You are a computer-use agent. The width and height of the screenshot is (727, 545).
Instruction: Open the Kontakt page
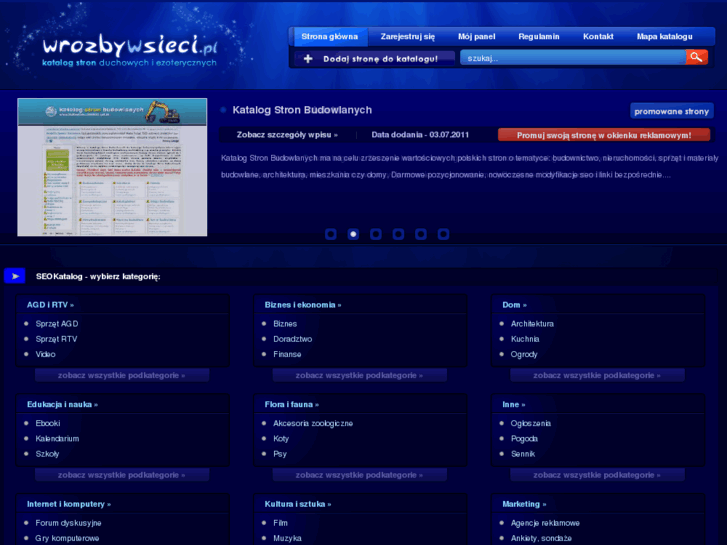point(598,37)
